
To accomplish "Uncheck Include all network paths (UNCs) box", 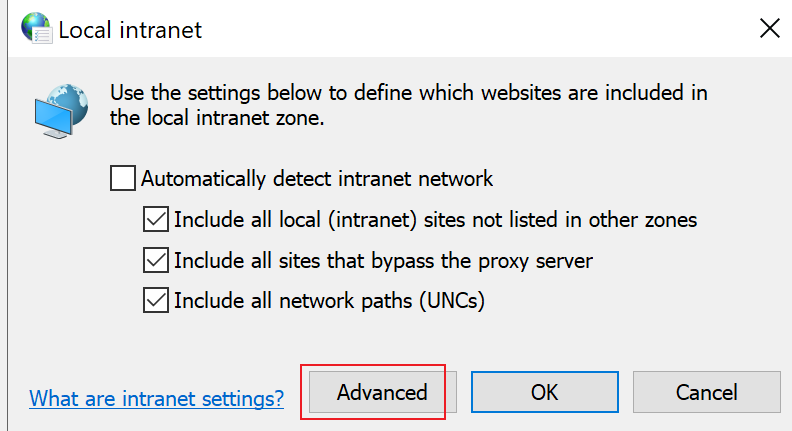I will coord(156,301).
